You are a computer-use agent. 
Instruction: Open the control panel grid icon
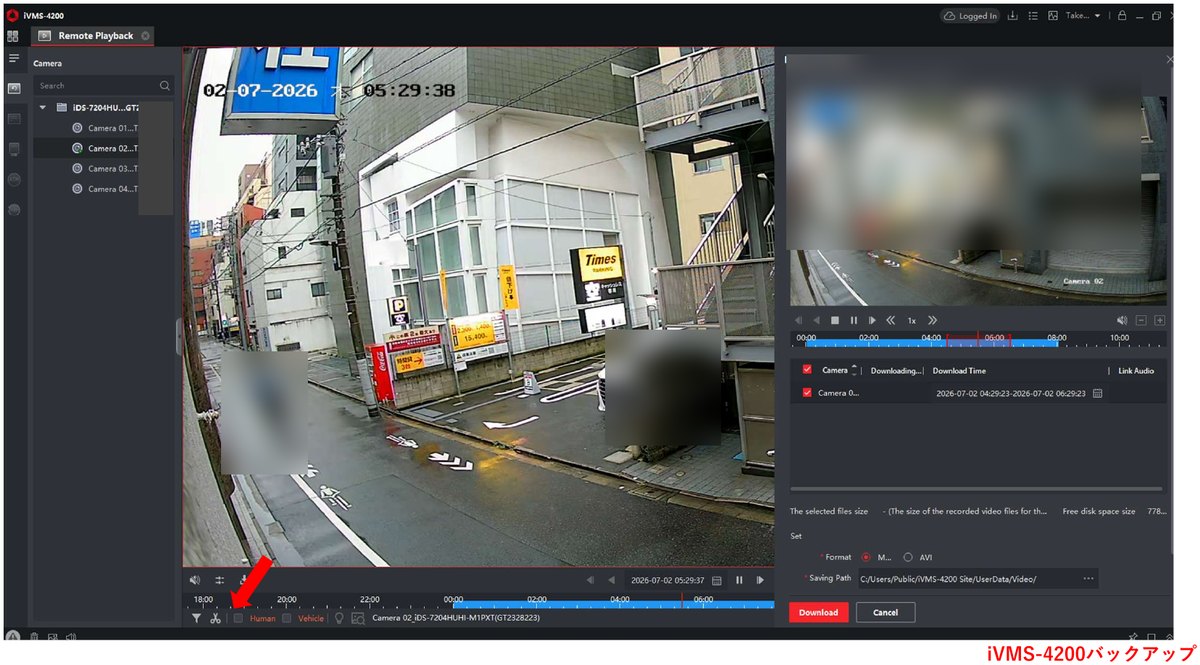(13, 36)
